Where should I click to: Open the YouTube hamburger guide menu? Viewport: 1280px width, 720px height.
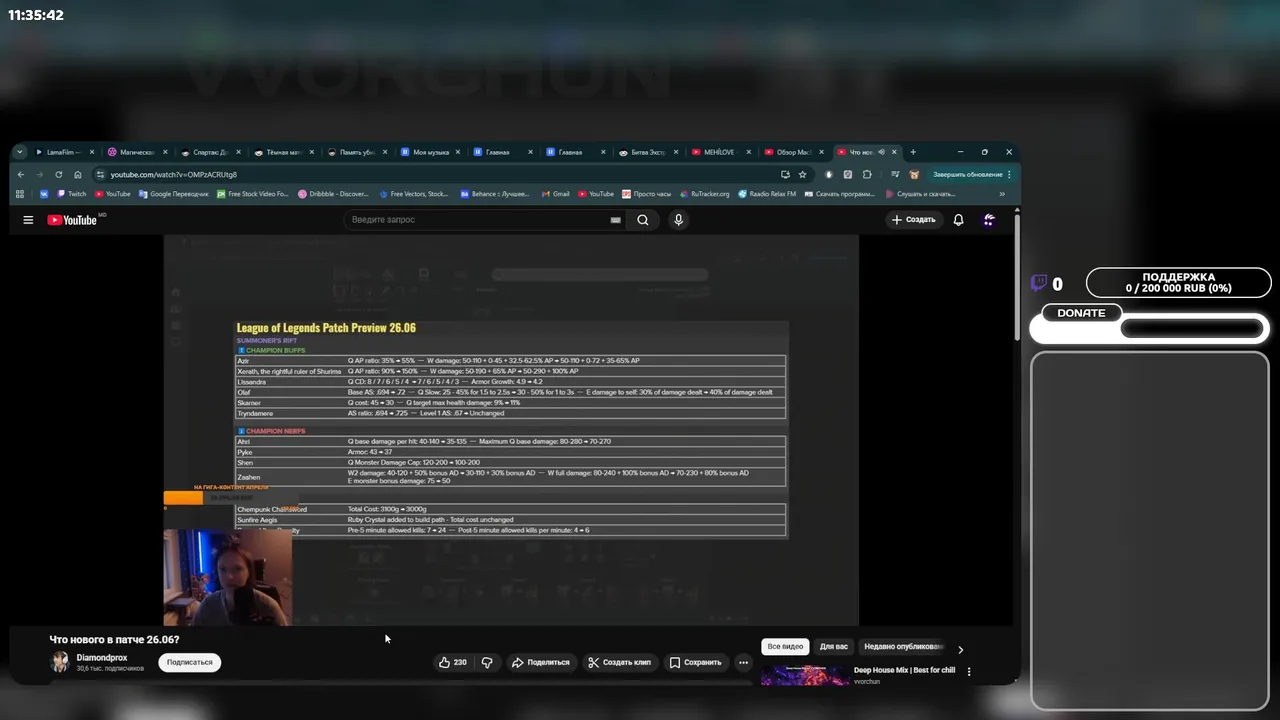(28, 220)
